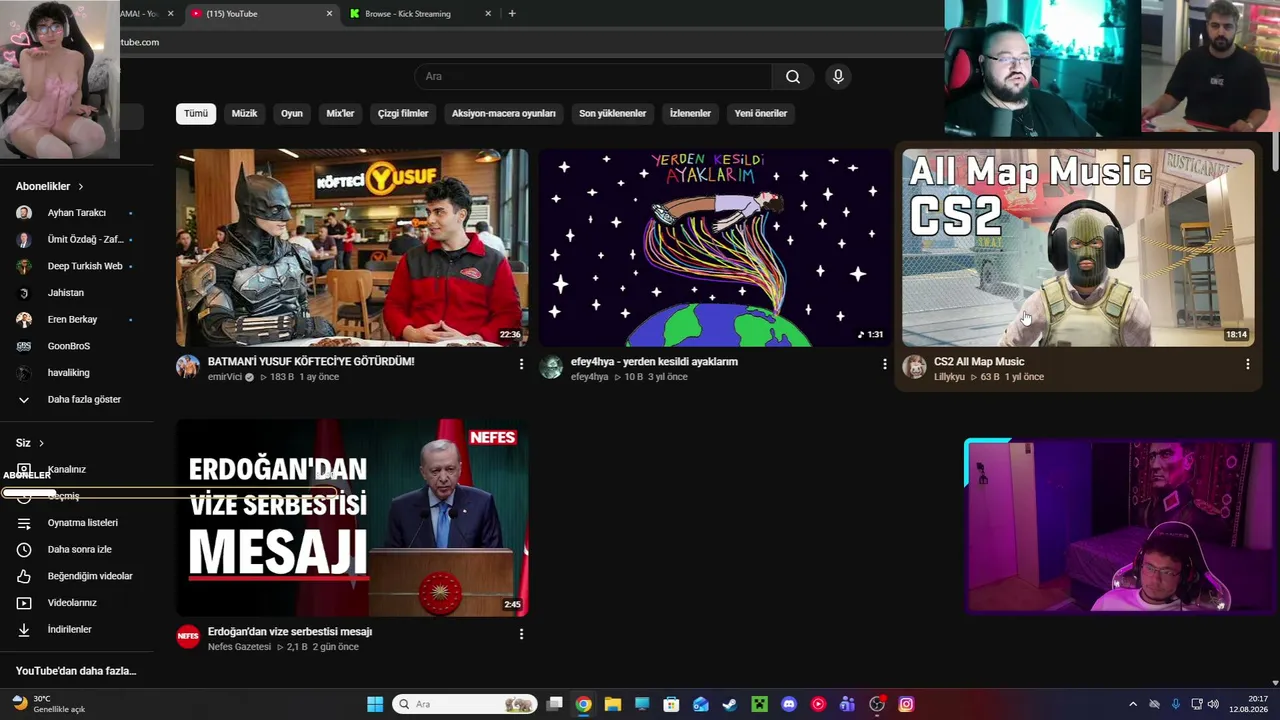Open options menu for the BATMAN'İ YUSUF KÖFTECİ'YE video
Image resolution: width=1280 pixels, height=720 pixels.
(x=521, y=365)
